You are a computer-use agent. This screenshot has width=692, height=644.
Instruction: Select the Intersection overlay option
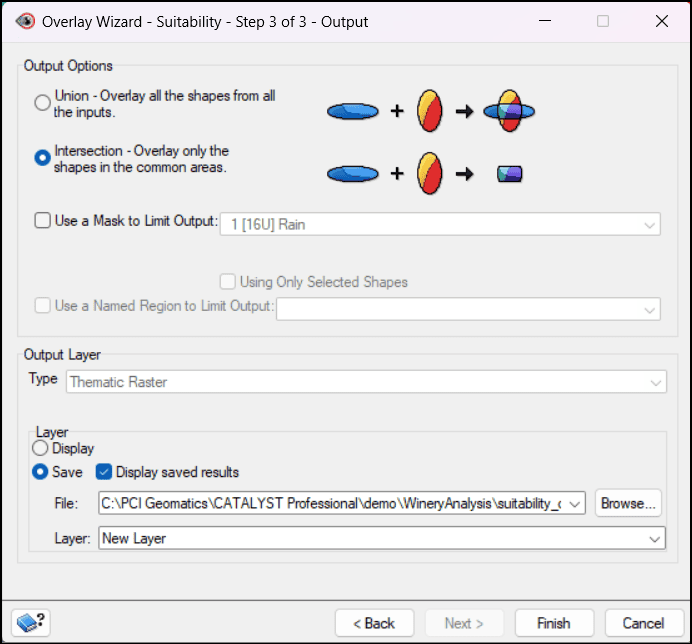point(42,158)
